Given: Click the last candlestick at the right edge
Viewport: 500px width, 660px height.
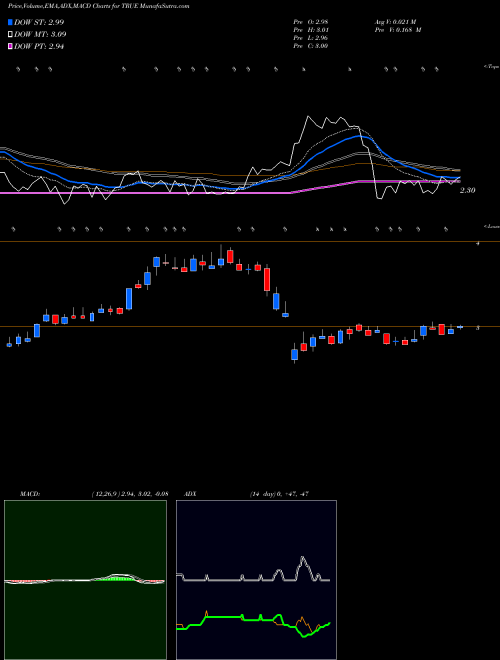Looking at the screenshot, I should [x=460, y=327].
